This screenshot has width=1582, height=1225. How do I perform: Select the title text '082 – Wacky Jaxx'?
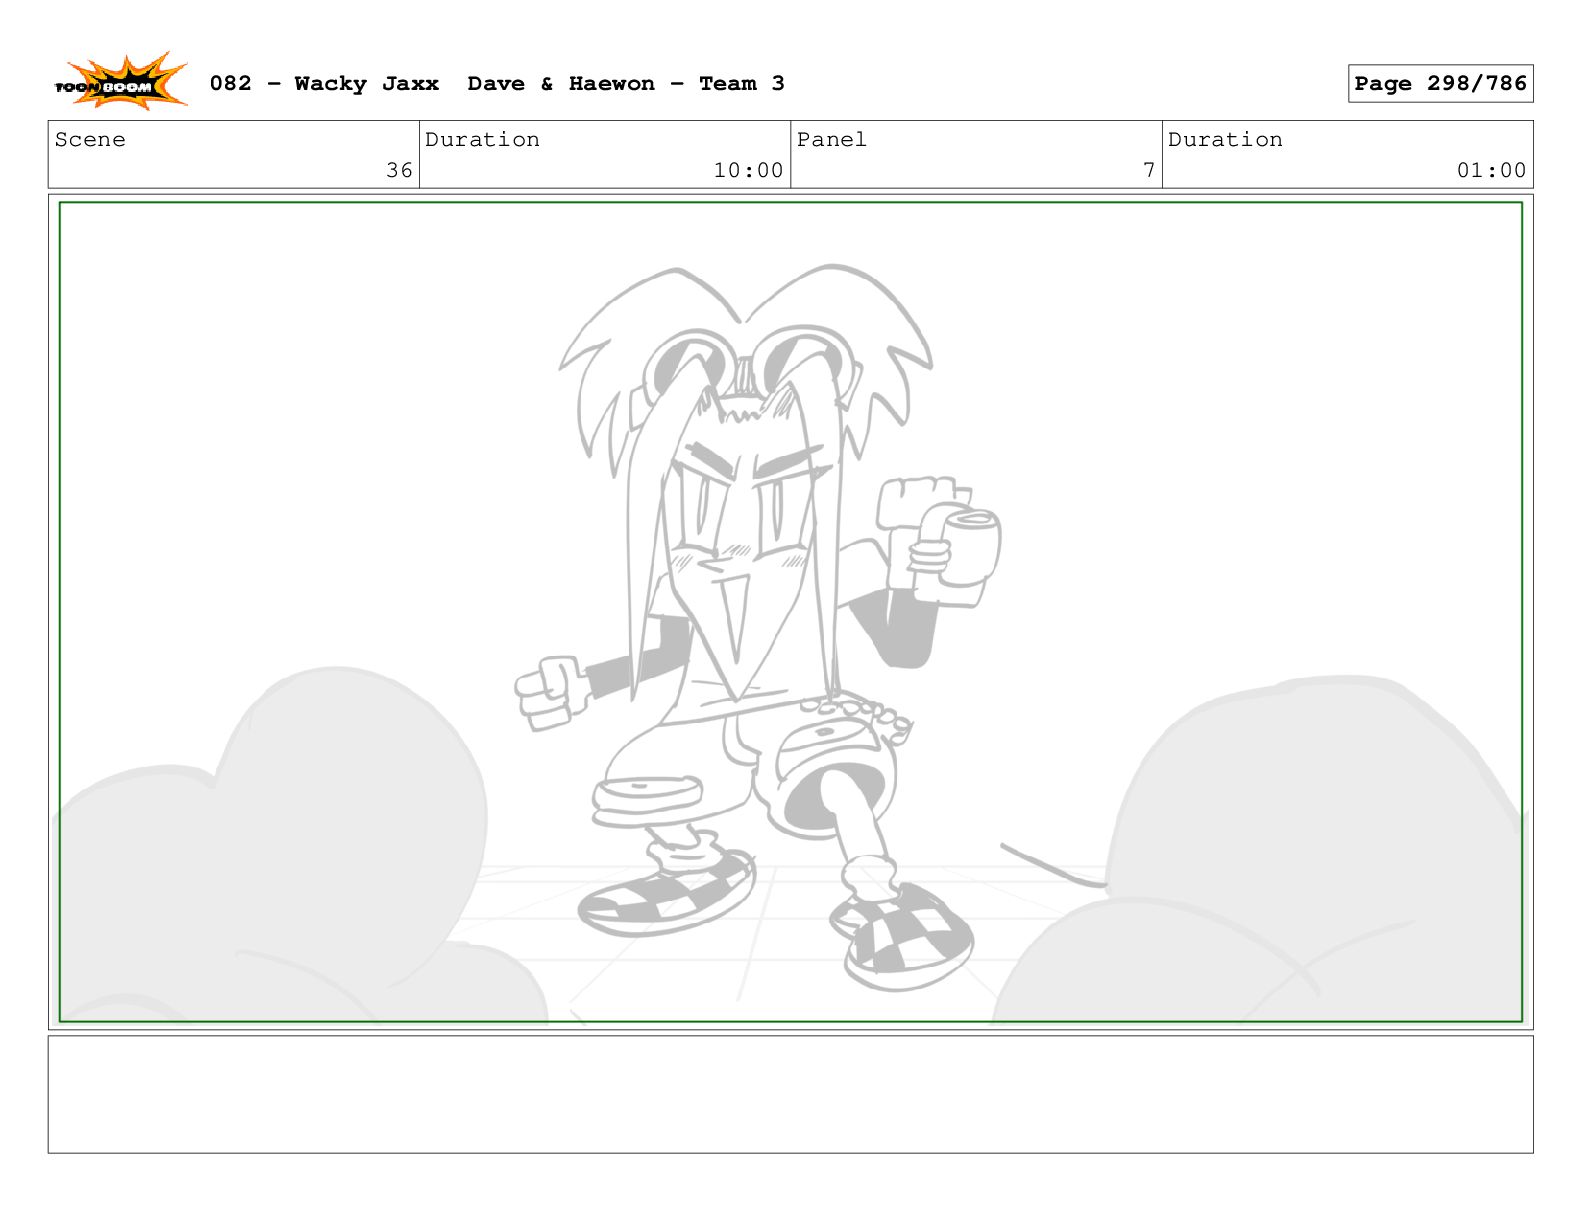coord(324,84)
